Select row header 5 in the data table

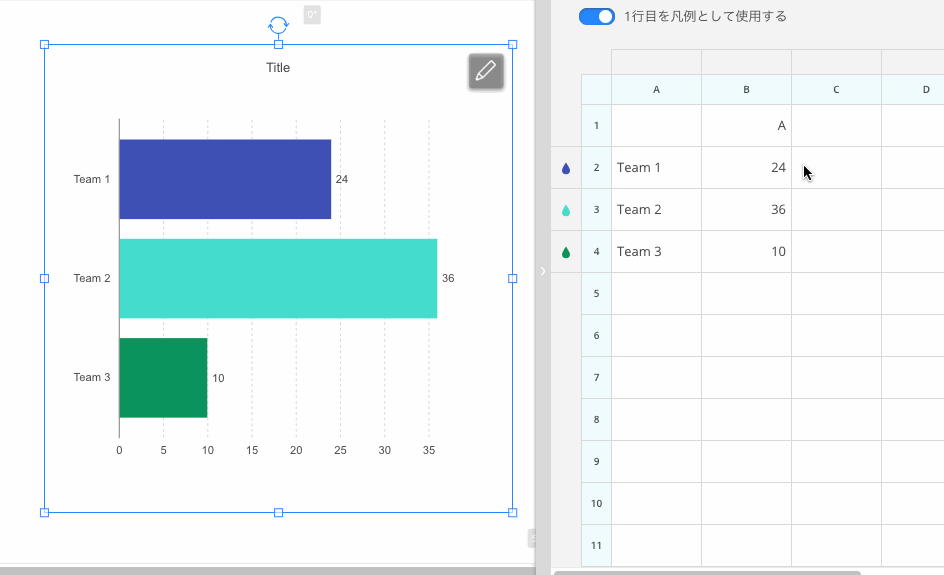(x=596, y=294)
